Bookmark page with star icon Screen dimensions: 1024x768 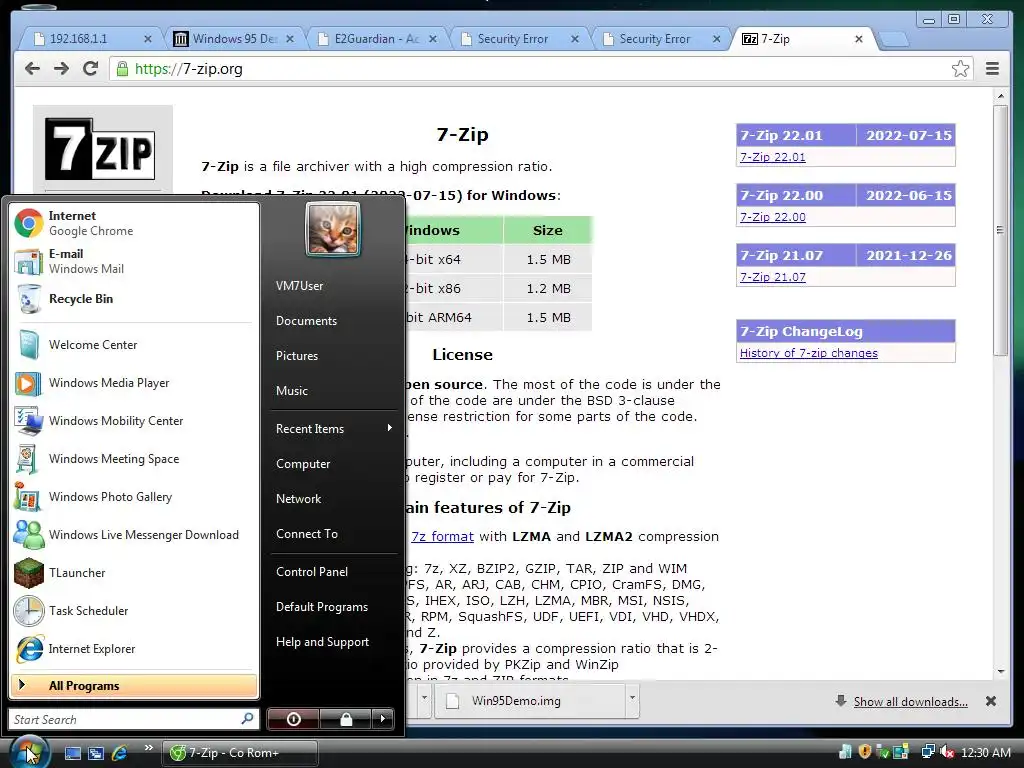point(960,69)
